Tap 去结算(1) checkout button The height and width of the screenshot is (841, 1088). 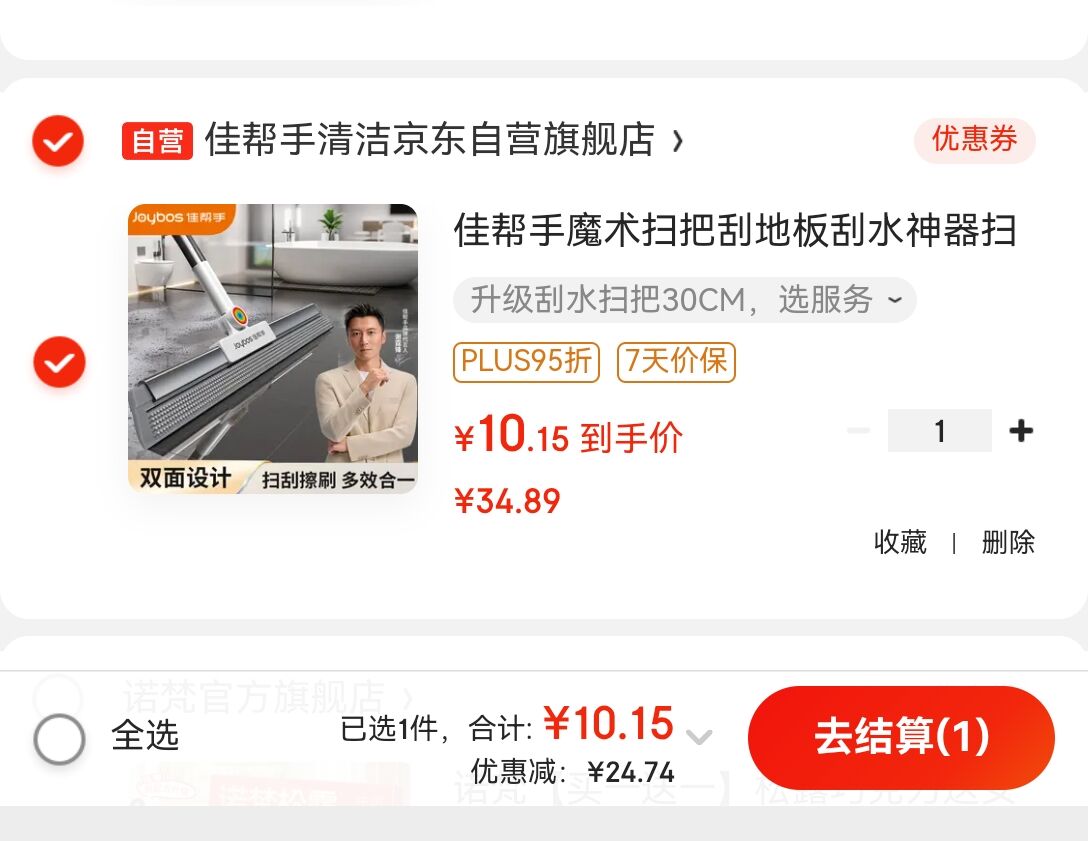901,737
